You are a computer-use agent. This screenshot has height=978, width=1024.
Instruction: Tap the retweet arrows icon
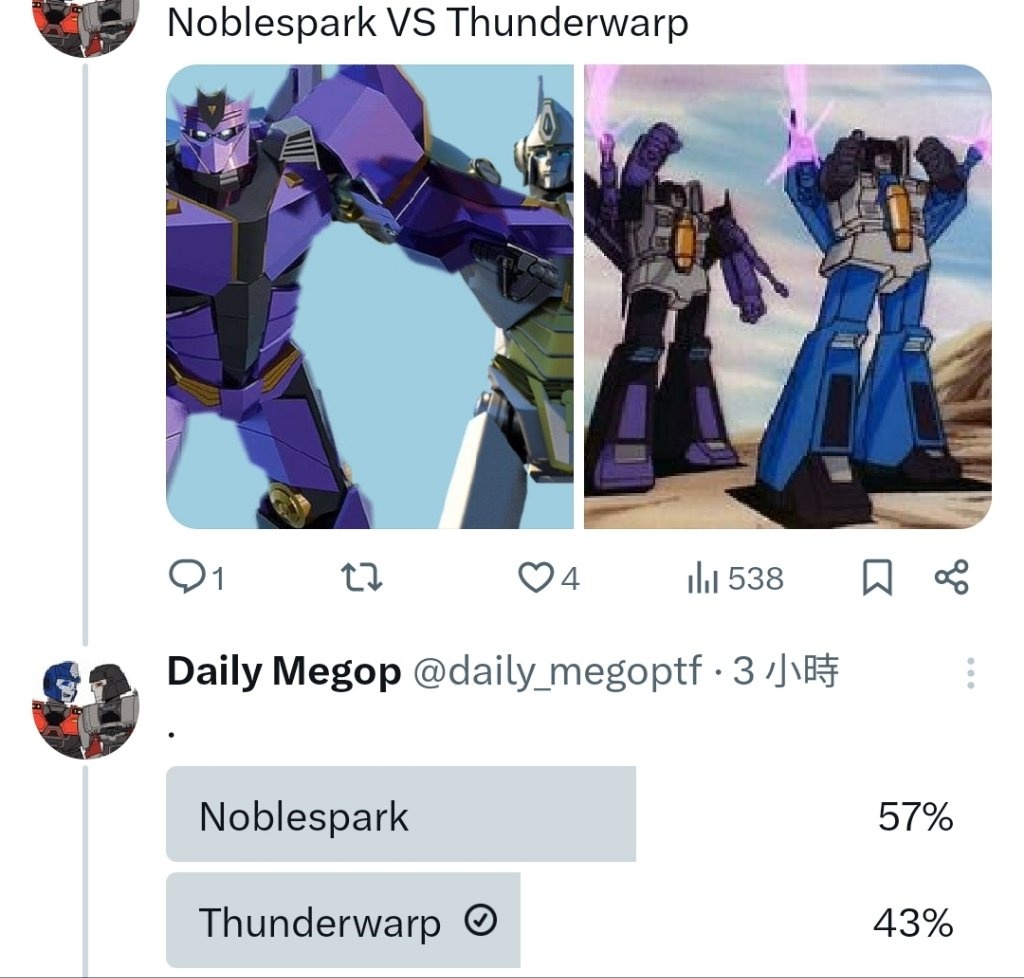click(x=362, y=578)
